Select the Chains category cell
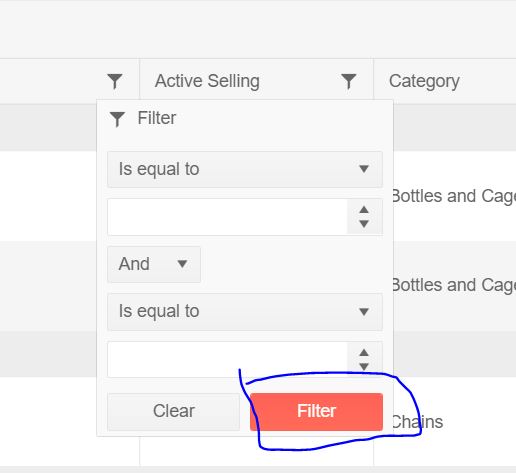Viewport: 516px width, 473px height. (417, 422)
